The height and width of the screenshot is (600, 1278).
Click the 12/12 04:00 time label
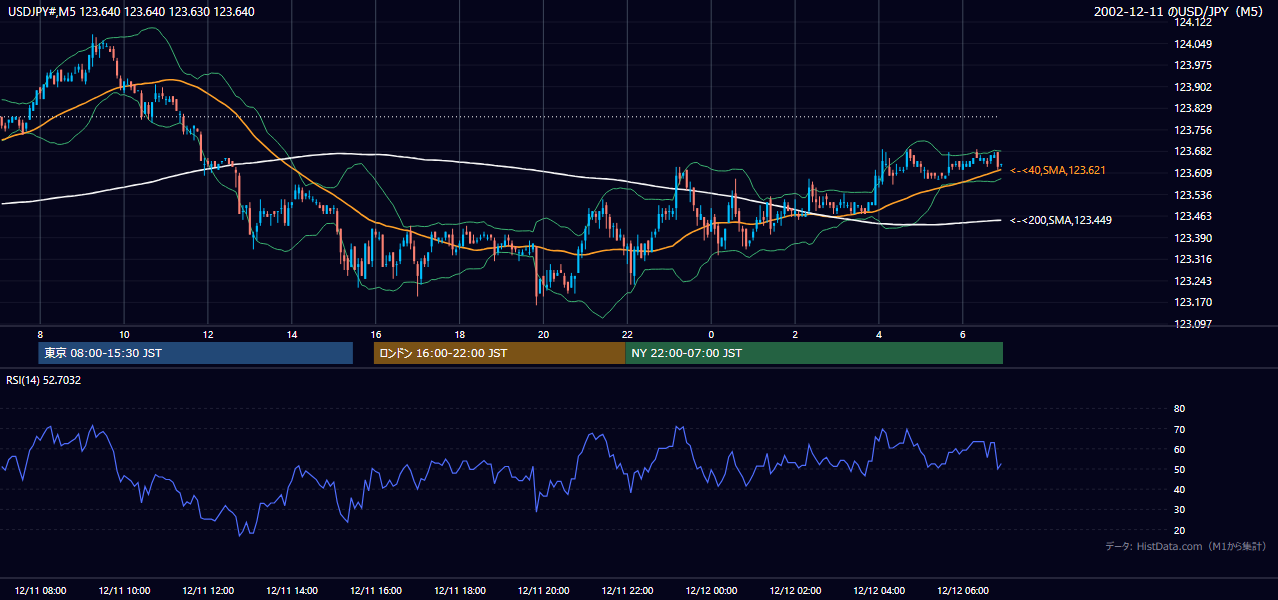(879, 591)
